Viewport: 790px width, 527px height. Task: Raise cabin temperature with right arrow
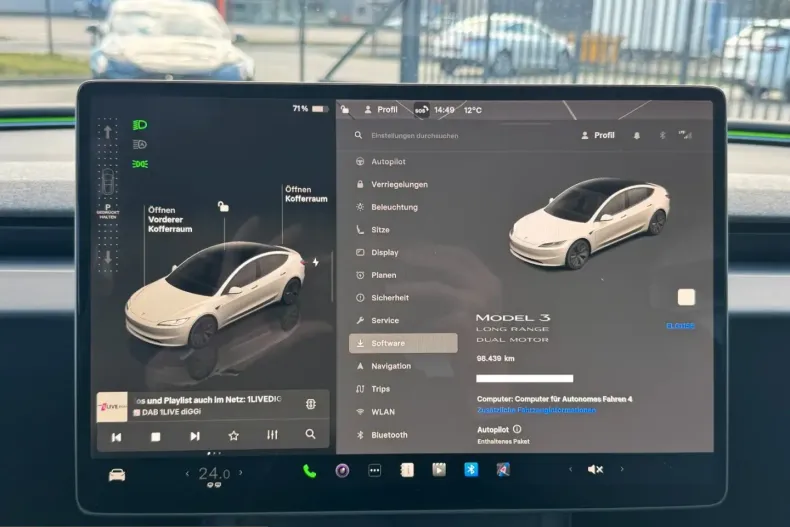[241, 473]
